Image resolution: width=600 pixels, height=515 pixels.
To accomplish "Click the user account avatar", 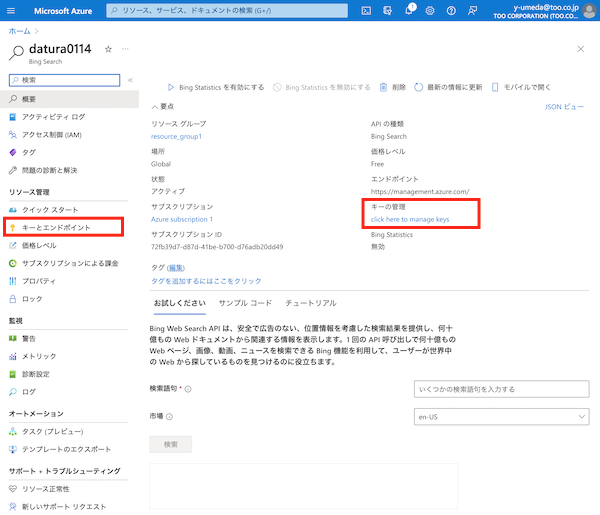I will pyautogui.click(x=589, y=11).
